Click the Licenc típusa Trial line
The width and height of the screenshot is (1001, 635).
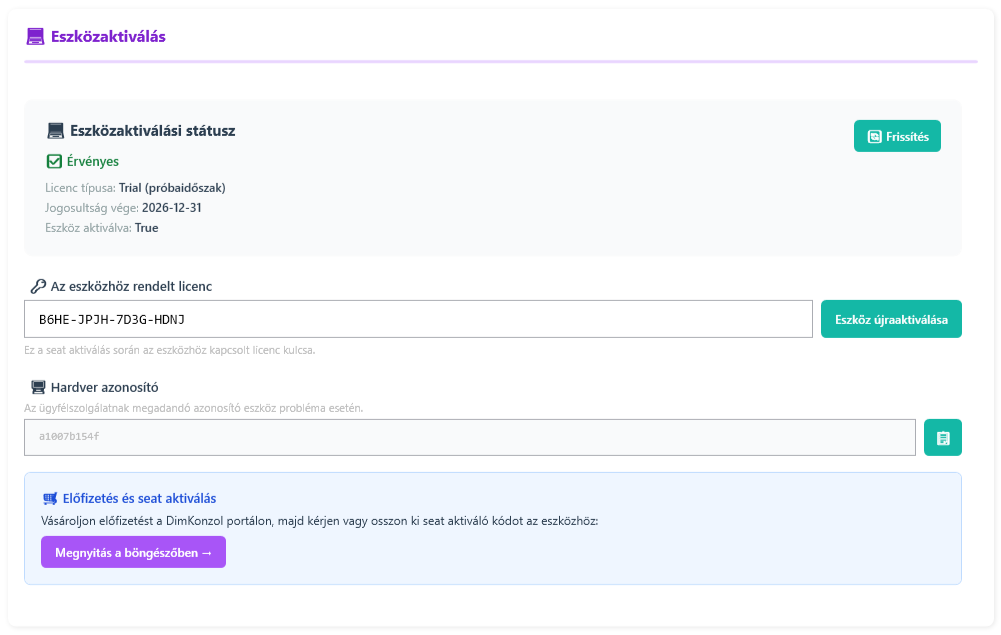pyautogui.click(x=135, y=188)
